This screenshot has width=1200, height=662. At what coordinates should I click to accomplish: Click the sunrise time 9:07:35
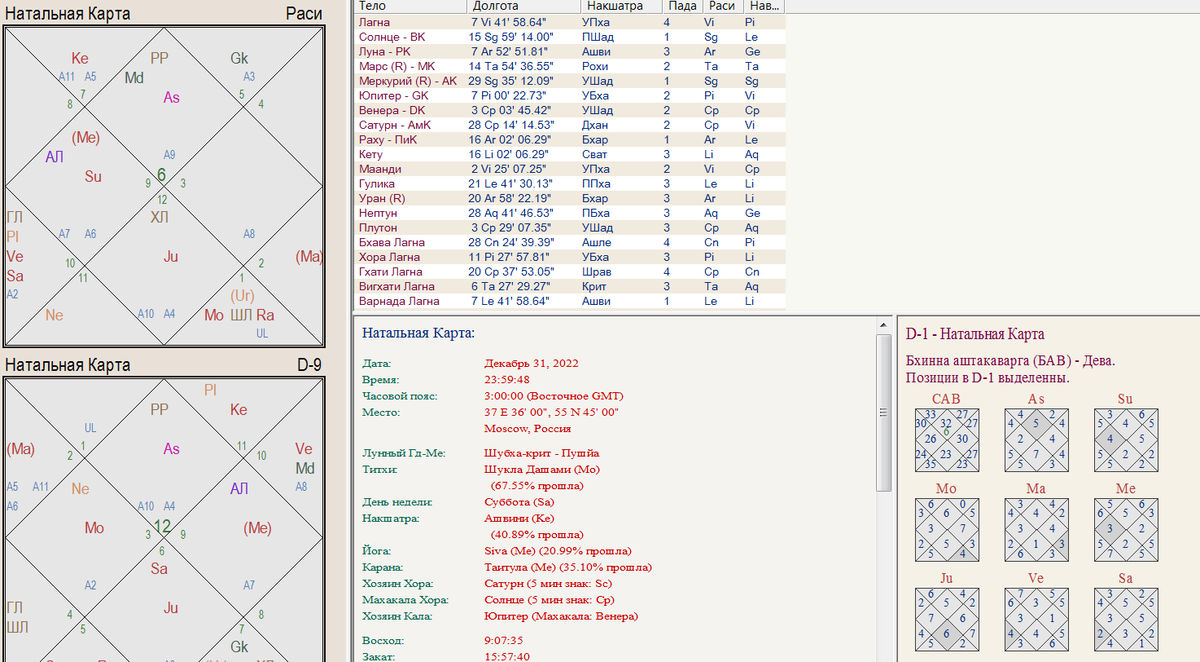[505, 640]
